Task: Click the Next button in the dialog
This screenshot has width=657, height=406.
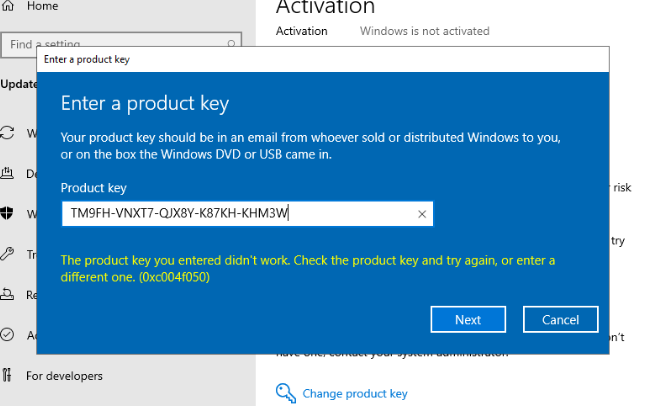Action: click(468, 319)
